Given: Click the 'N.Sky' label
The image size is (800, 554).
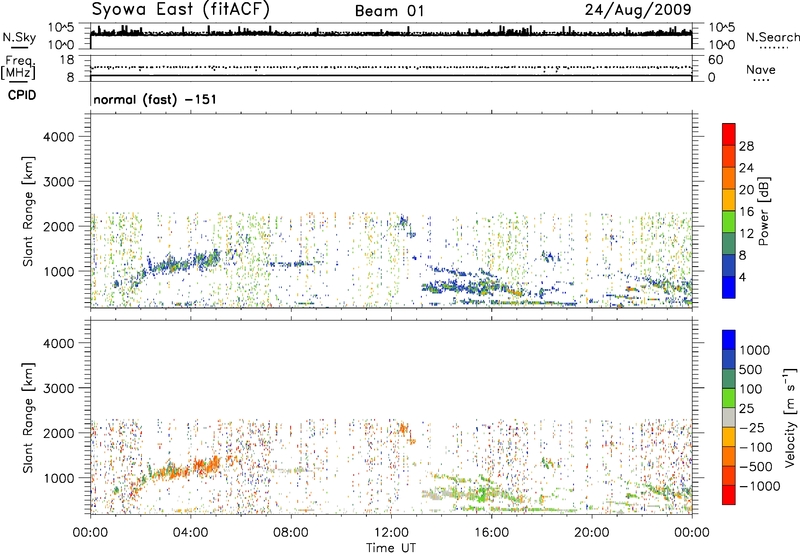Looking at the screenshot, I should coord(19,37).
